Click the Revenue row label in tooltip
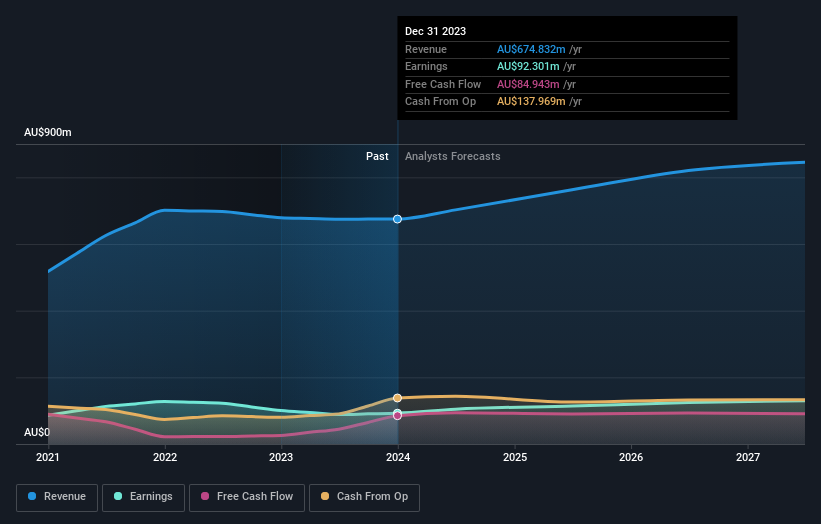Viewport: 821px width, 524px height. point(426,49)
